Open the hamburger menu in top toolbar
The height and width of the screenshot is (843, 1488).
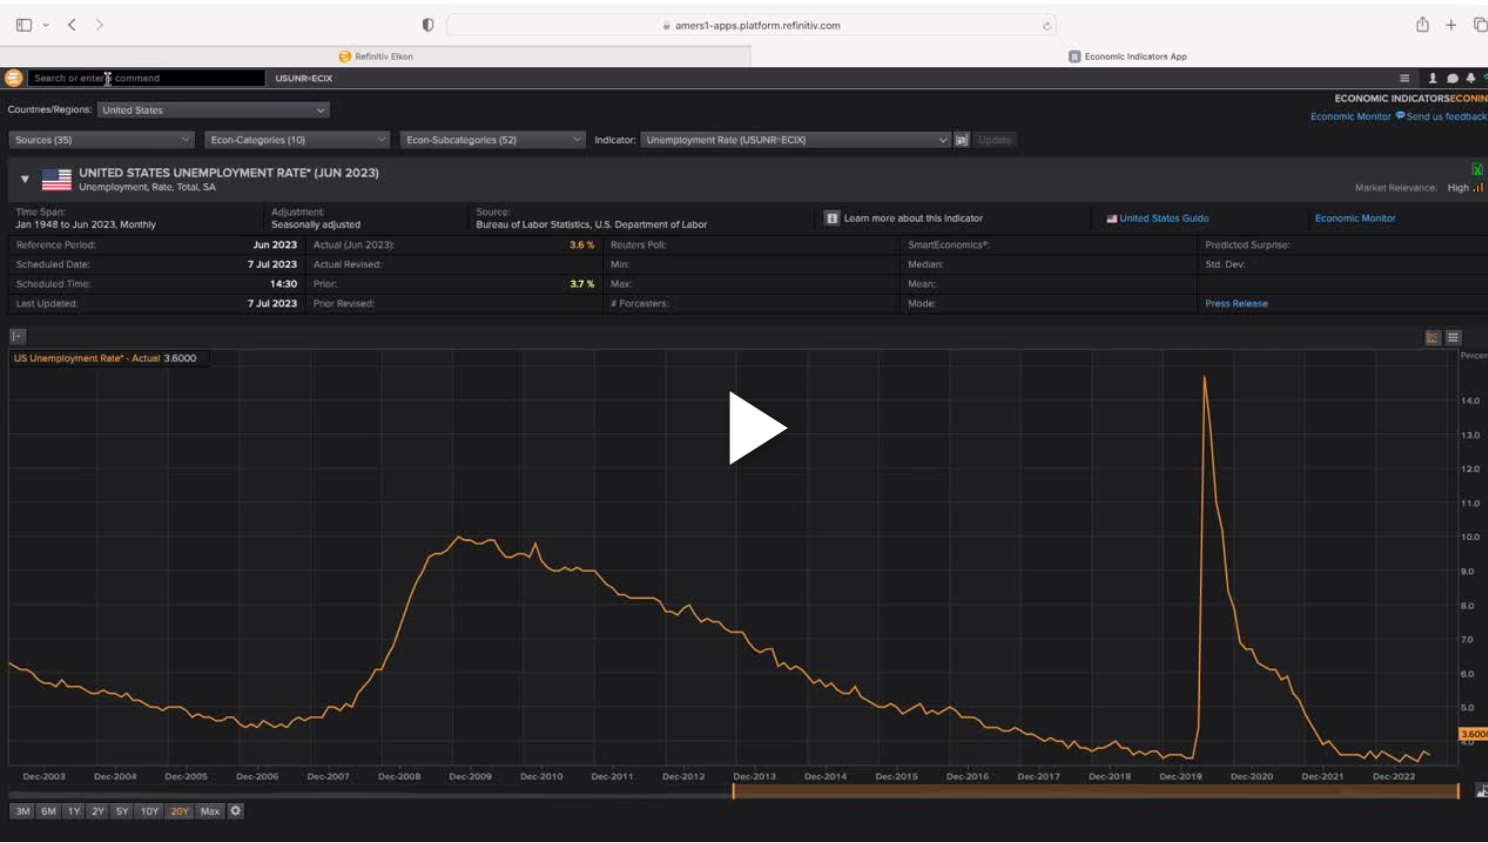pos(1404,78)
